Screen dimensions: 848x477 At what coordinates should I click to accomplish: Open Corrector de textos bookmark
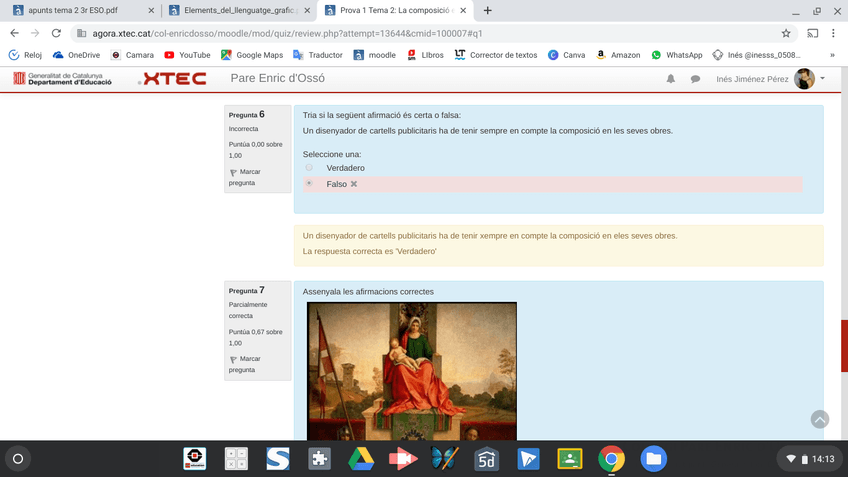tap(496, 55)
